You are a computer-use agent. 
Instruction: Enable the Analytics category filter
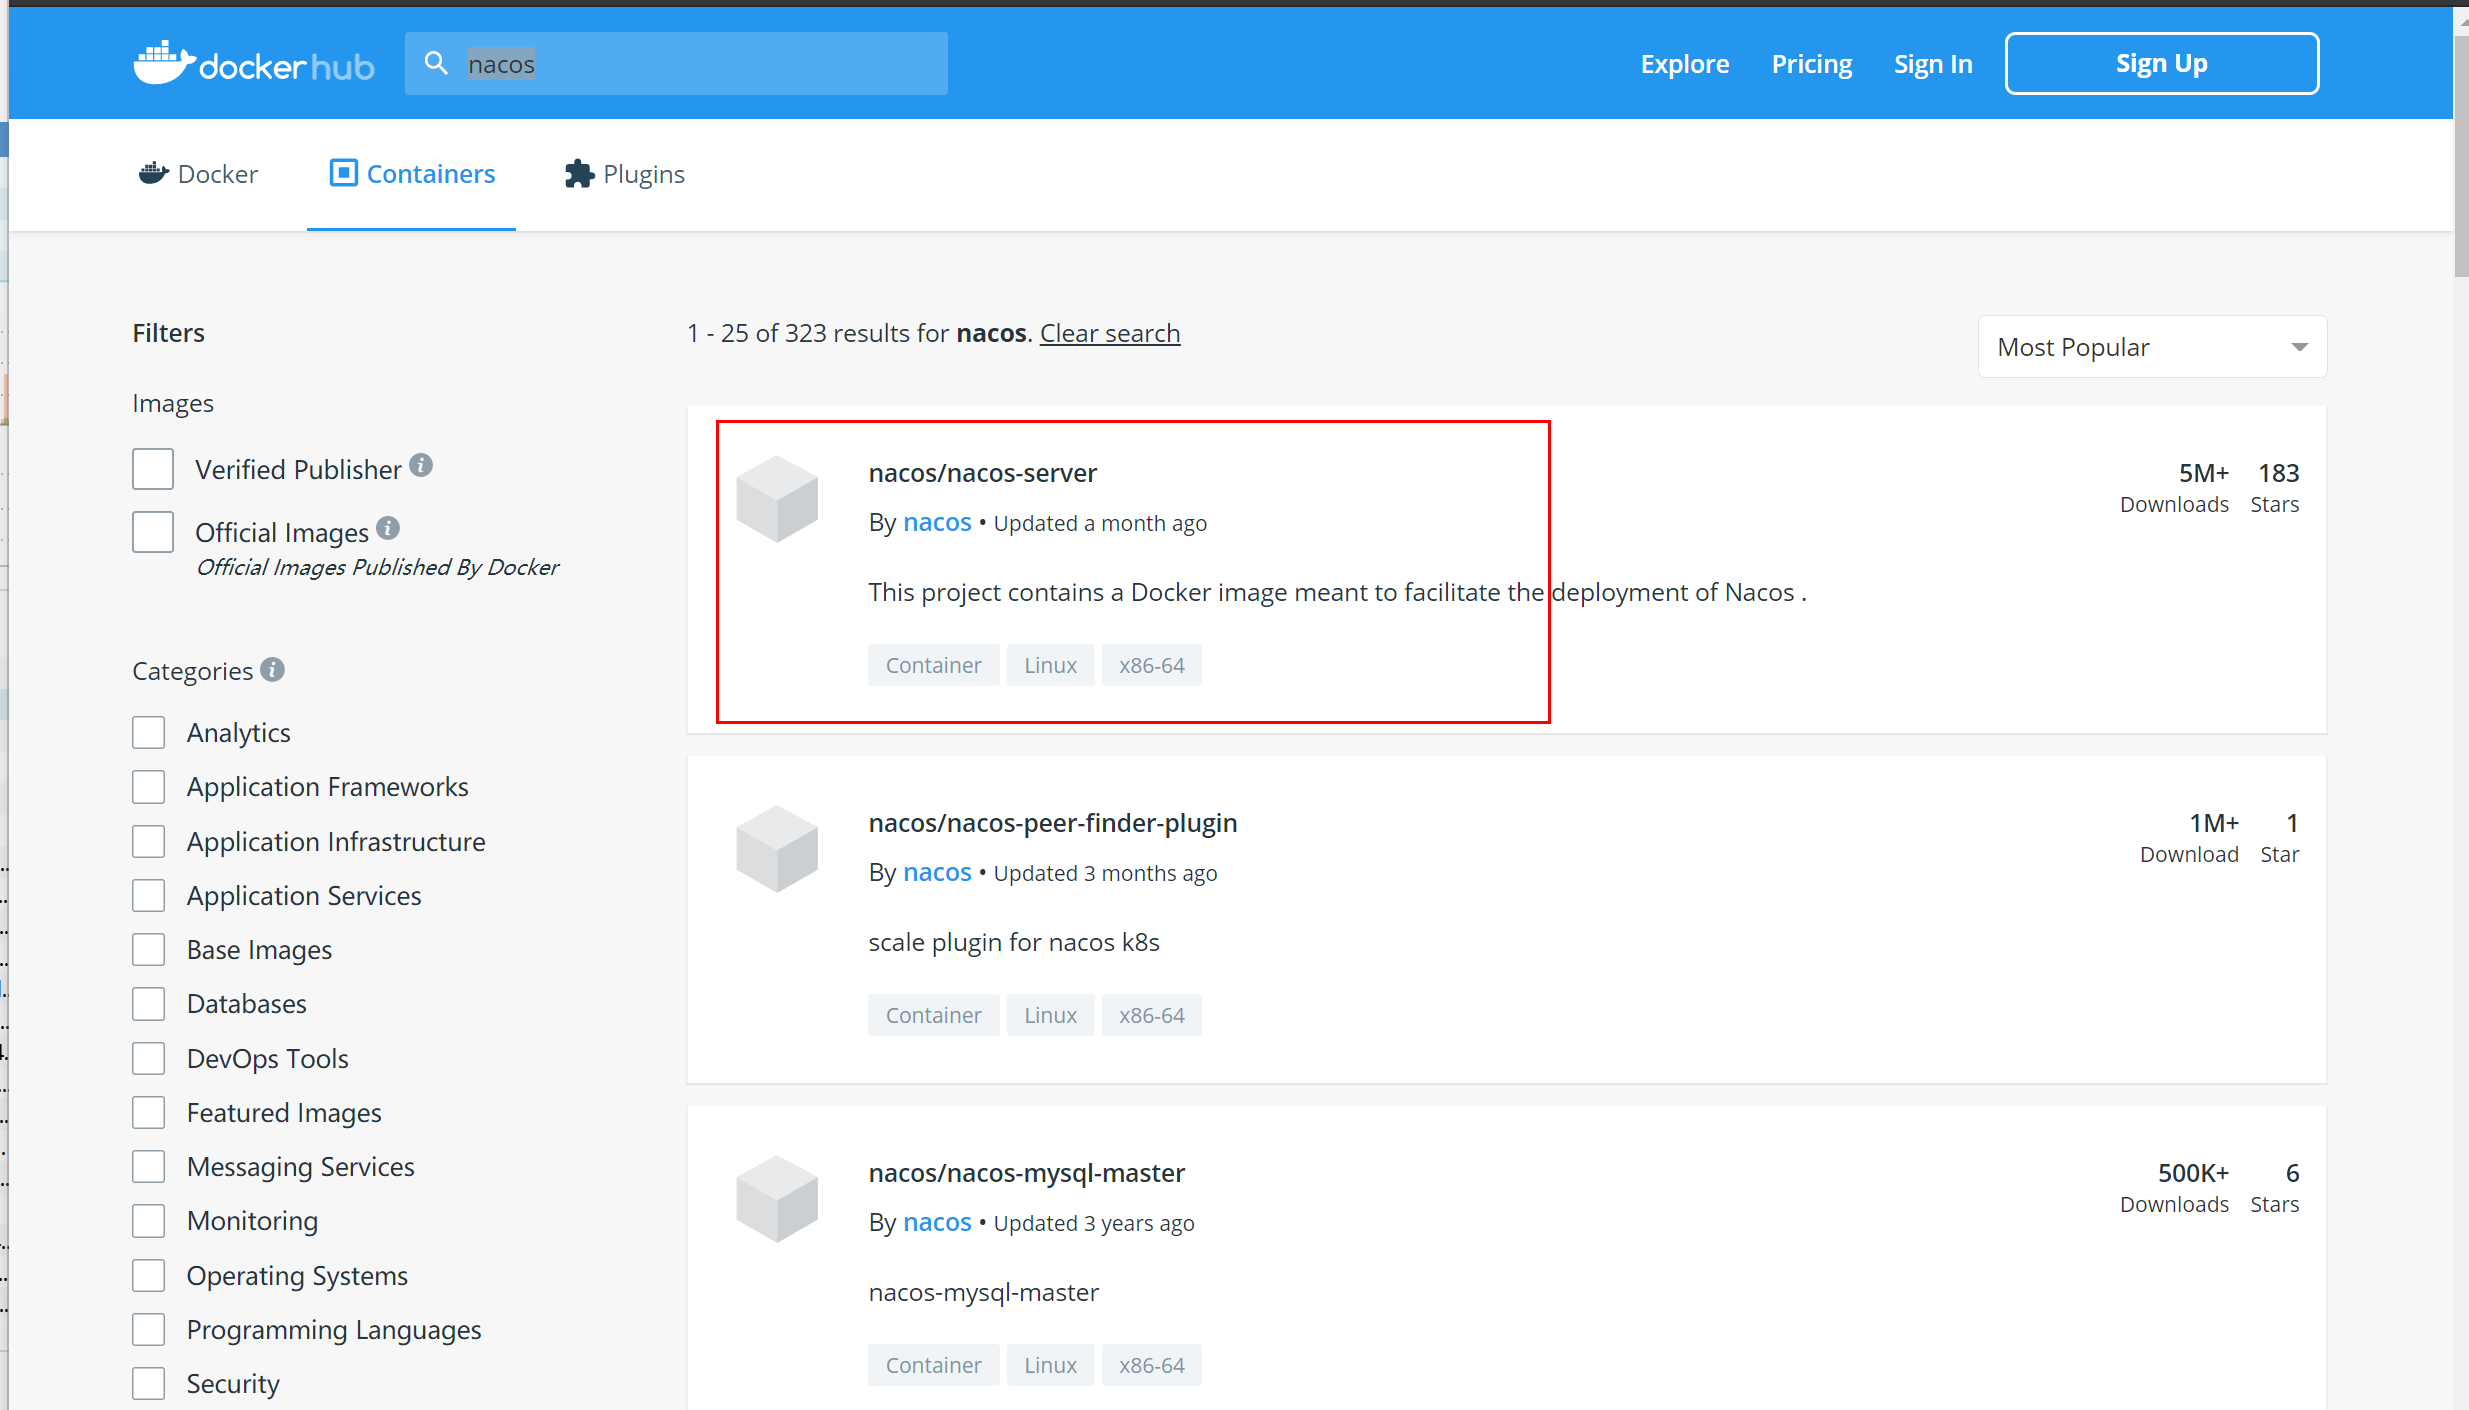coord(148,731)
